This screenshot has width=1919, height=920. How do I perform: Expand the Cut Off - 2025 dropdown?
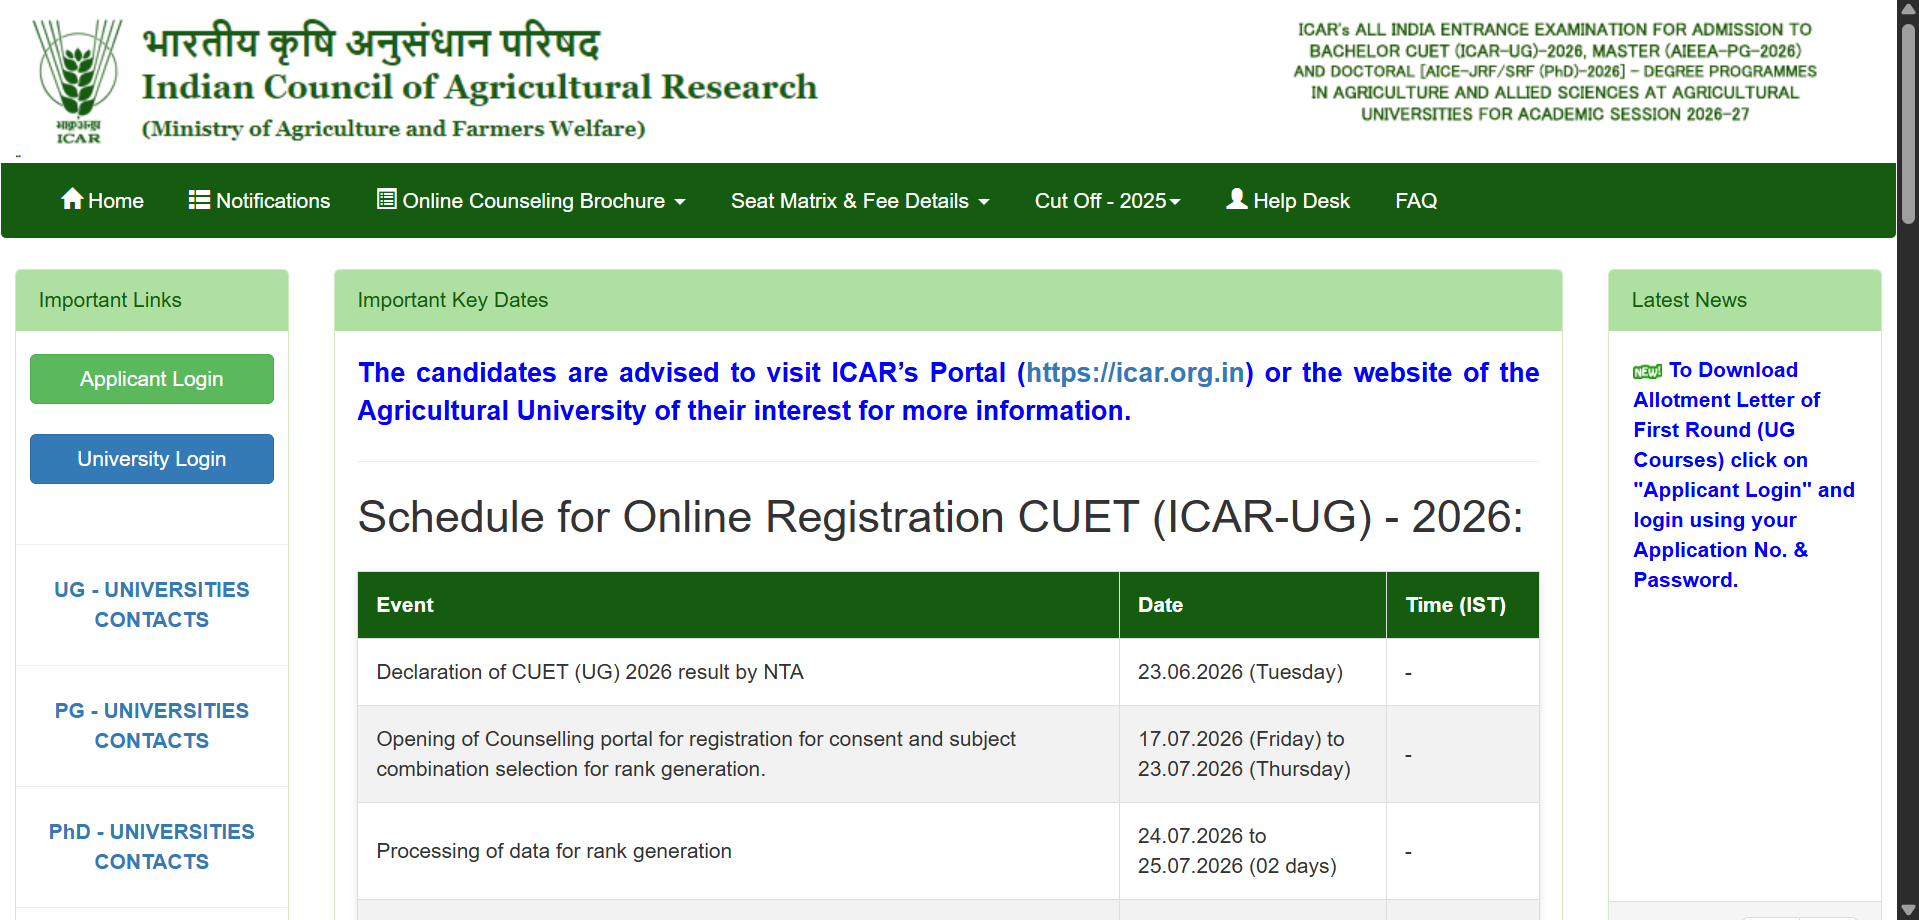point(1108,200)
